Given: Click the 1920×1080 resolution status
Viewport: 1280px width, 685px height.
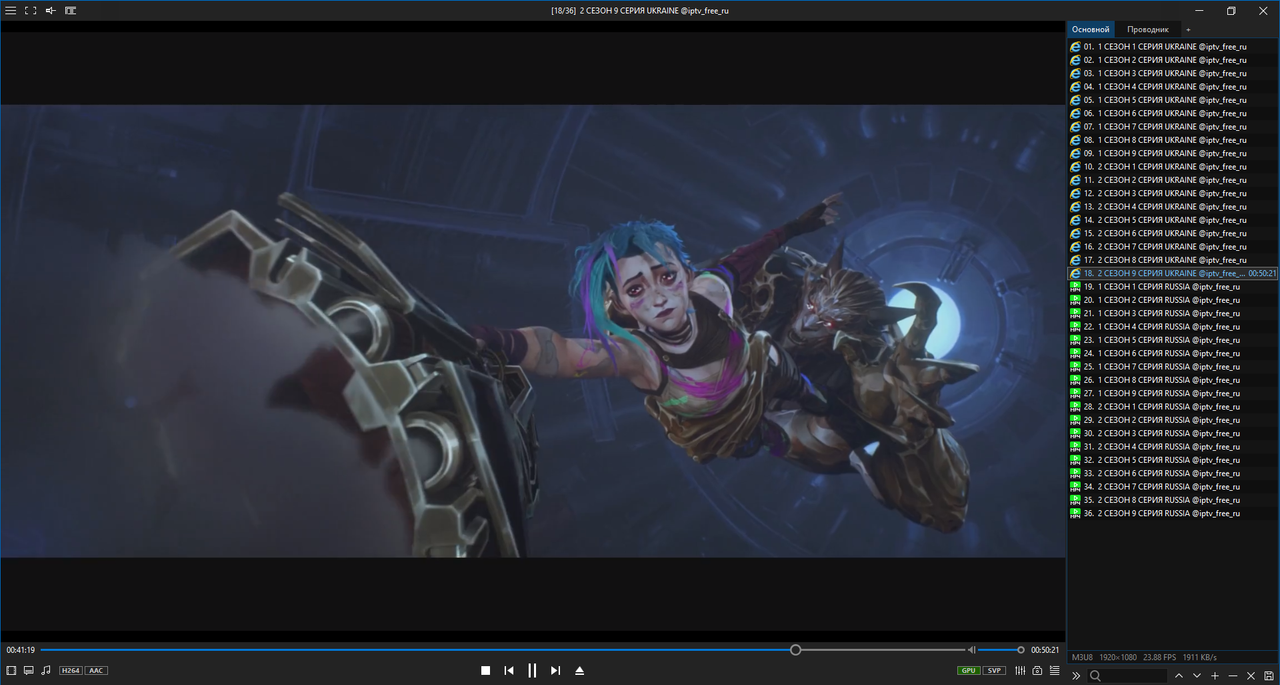Looking at the screenshot, I should [x=1118, y=657].
